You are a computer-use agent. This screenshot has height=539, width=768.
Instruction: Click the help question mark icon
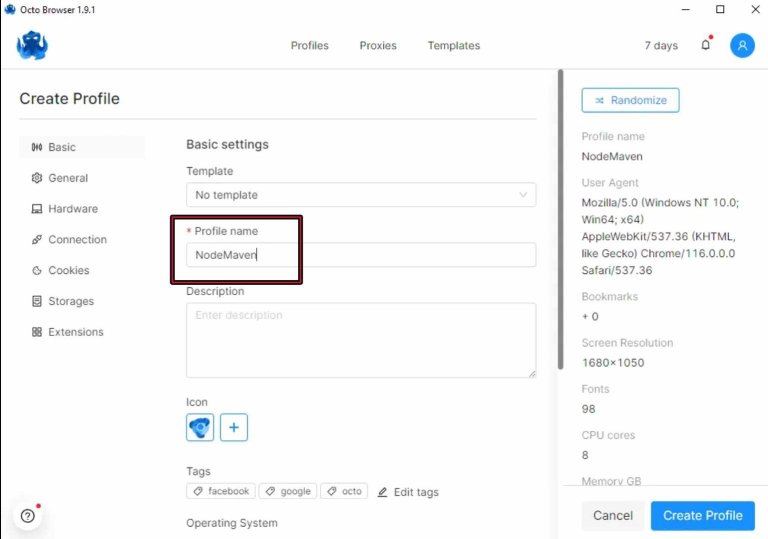click(x=27, y=516)
